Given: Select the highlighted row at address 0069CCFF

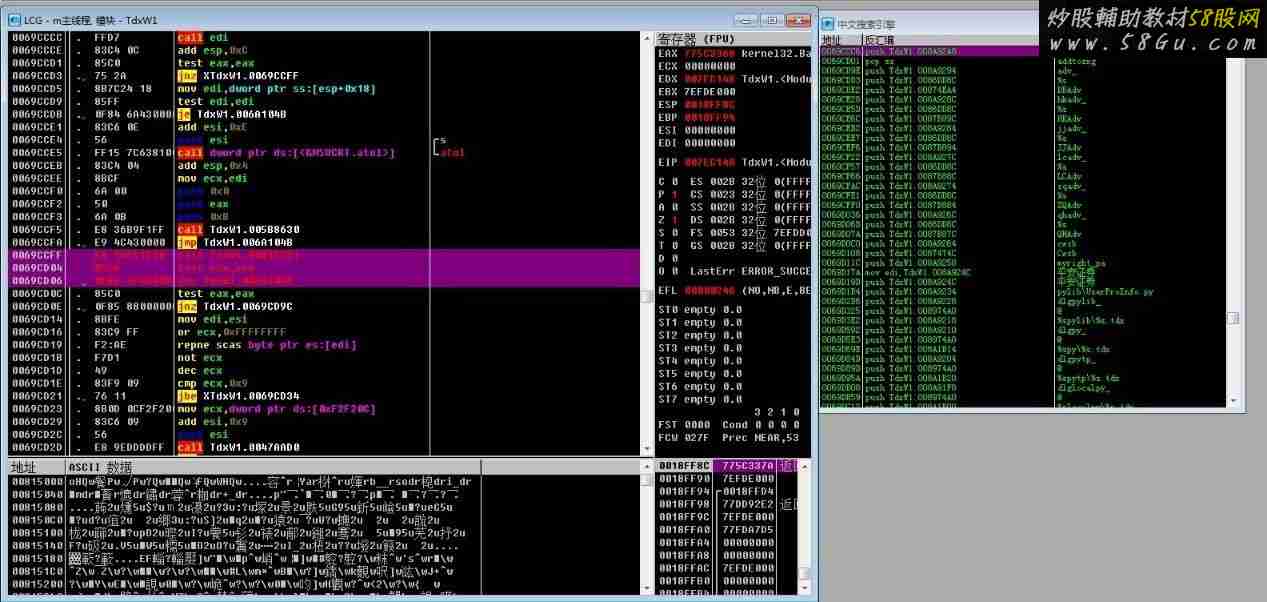Looking at the screenshot, I should coord(324,255).
